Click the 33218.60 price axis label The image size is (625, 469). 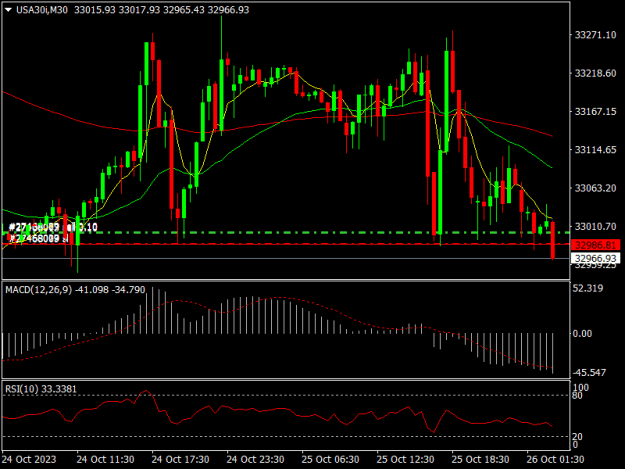tap(595, 73)
